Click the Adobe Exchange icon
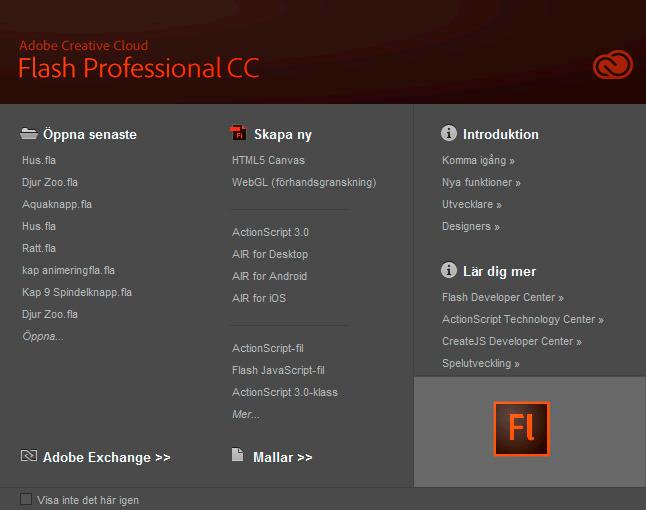 [28, 456]
